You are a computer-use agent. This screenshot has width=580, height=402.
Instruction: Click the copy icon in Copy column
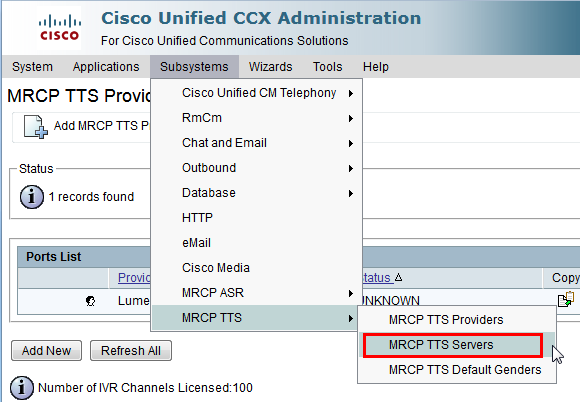coord(566,300)
